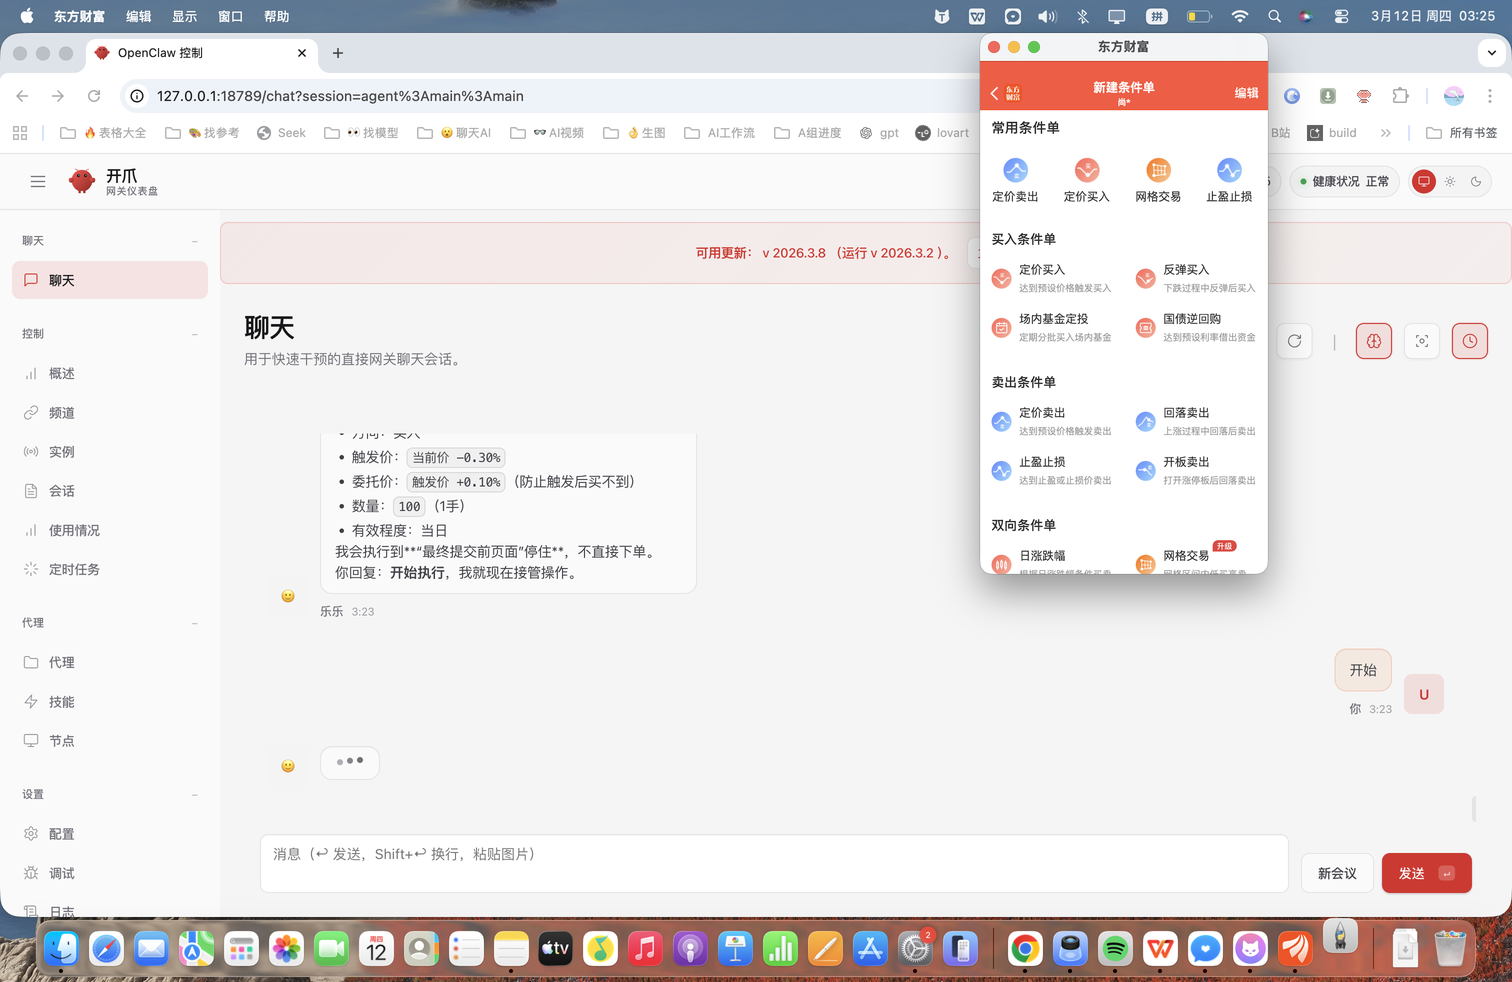Click the refresh chat icon

tap(1294, 341)
